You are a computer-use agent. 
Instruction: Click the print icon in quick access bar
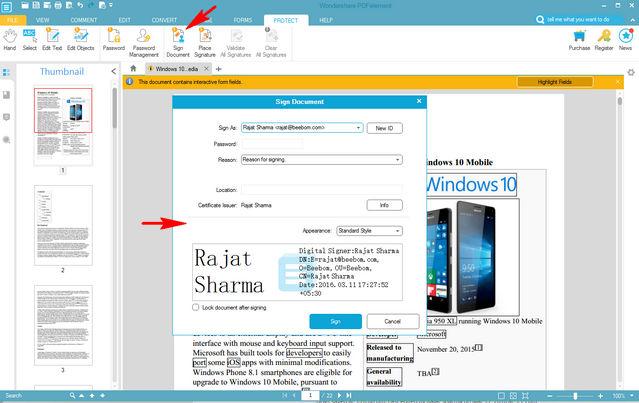click(58, 5)
